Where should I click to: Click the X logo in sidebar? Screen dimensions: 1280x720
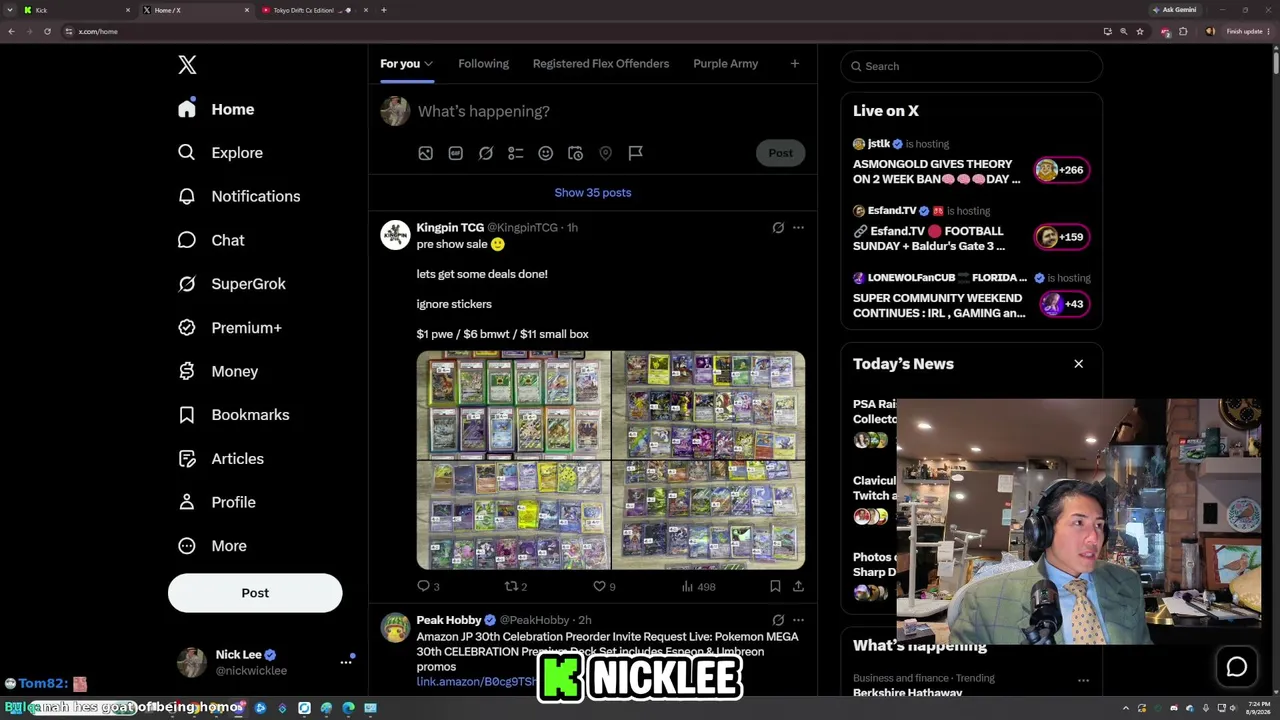coord(187,65)
